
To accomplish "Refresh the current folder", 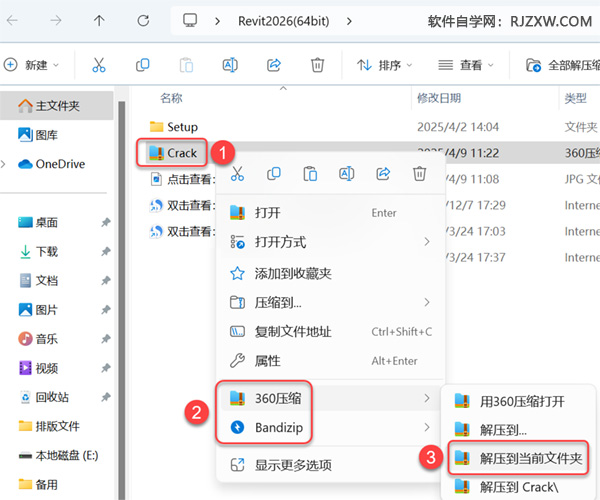I will tap(143, 21).
